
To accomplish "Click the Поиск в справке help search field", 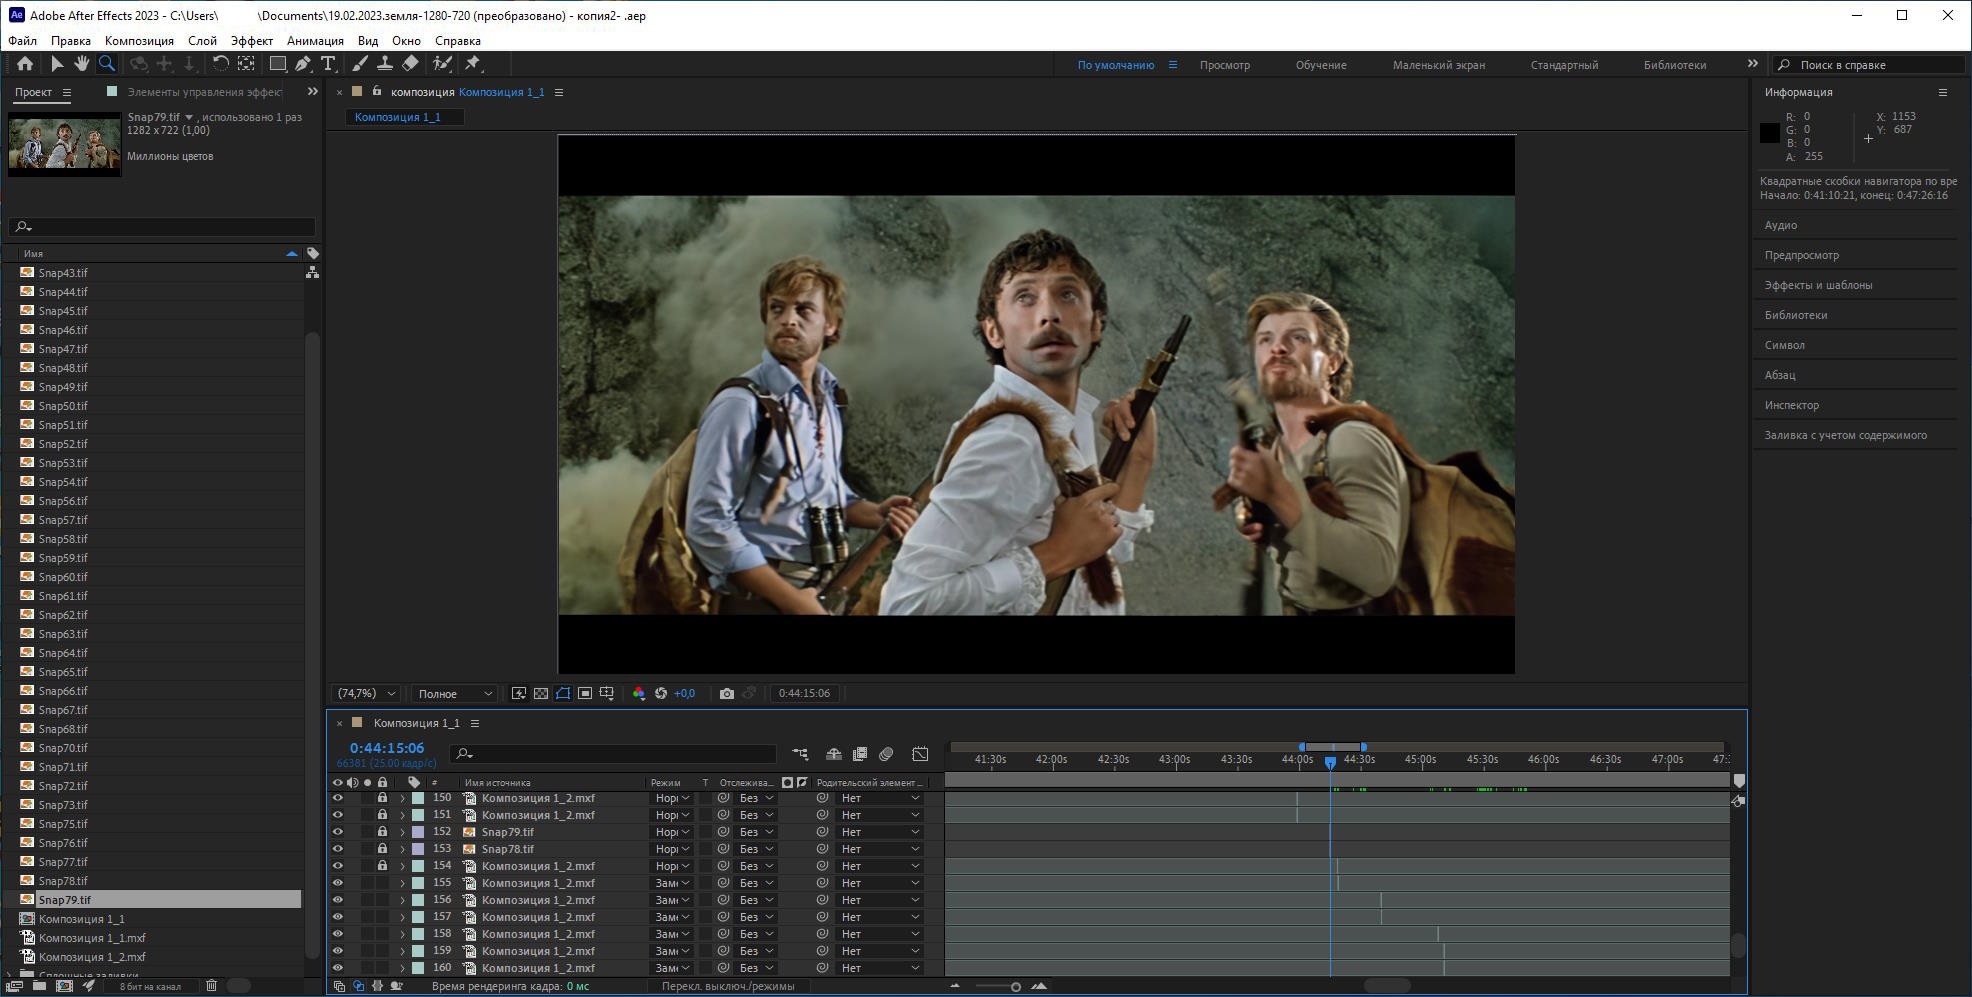I will click(1868, 65).
